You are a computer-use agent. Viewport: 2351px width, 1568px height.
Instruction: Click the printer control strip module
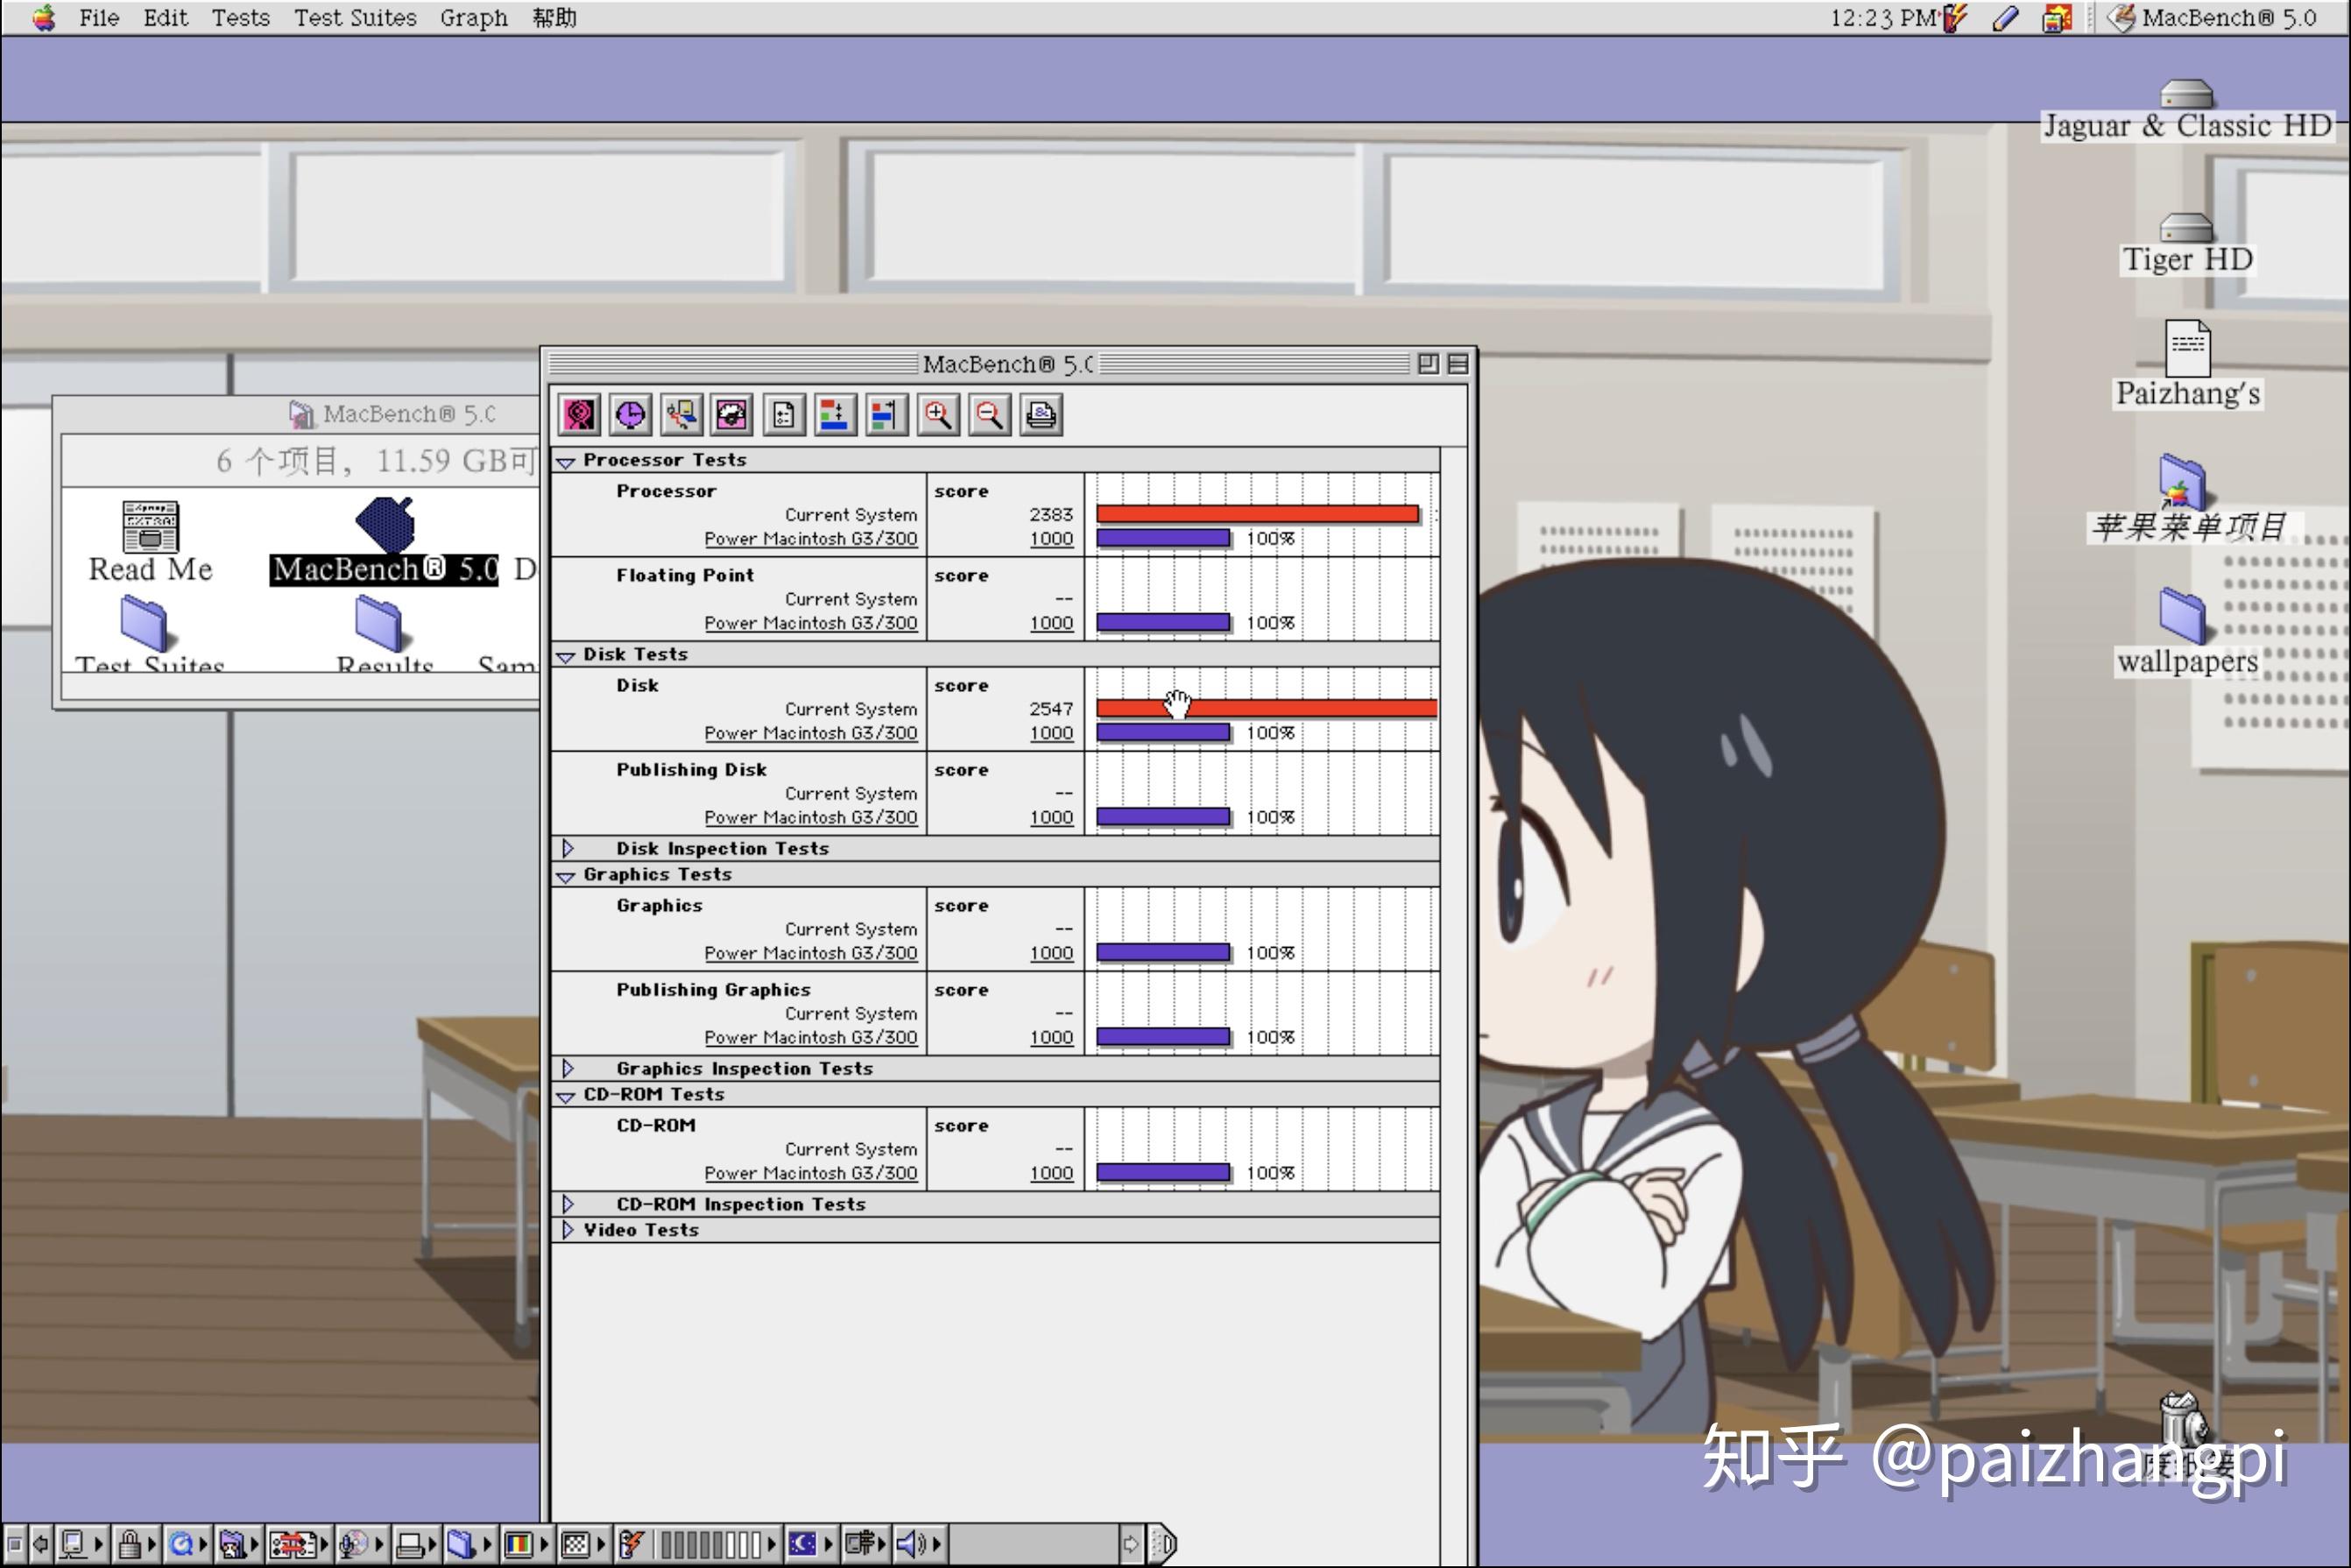[x=410, y=1544]
